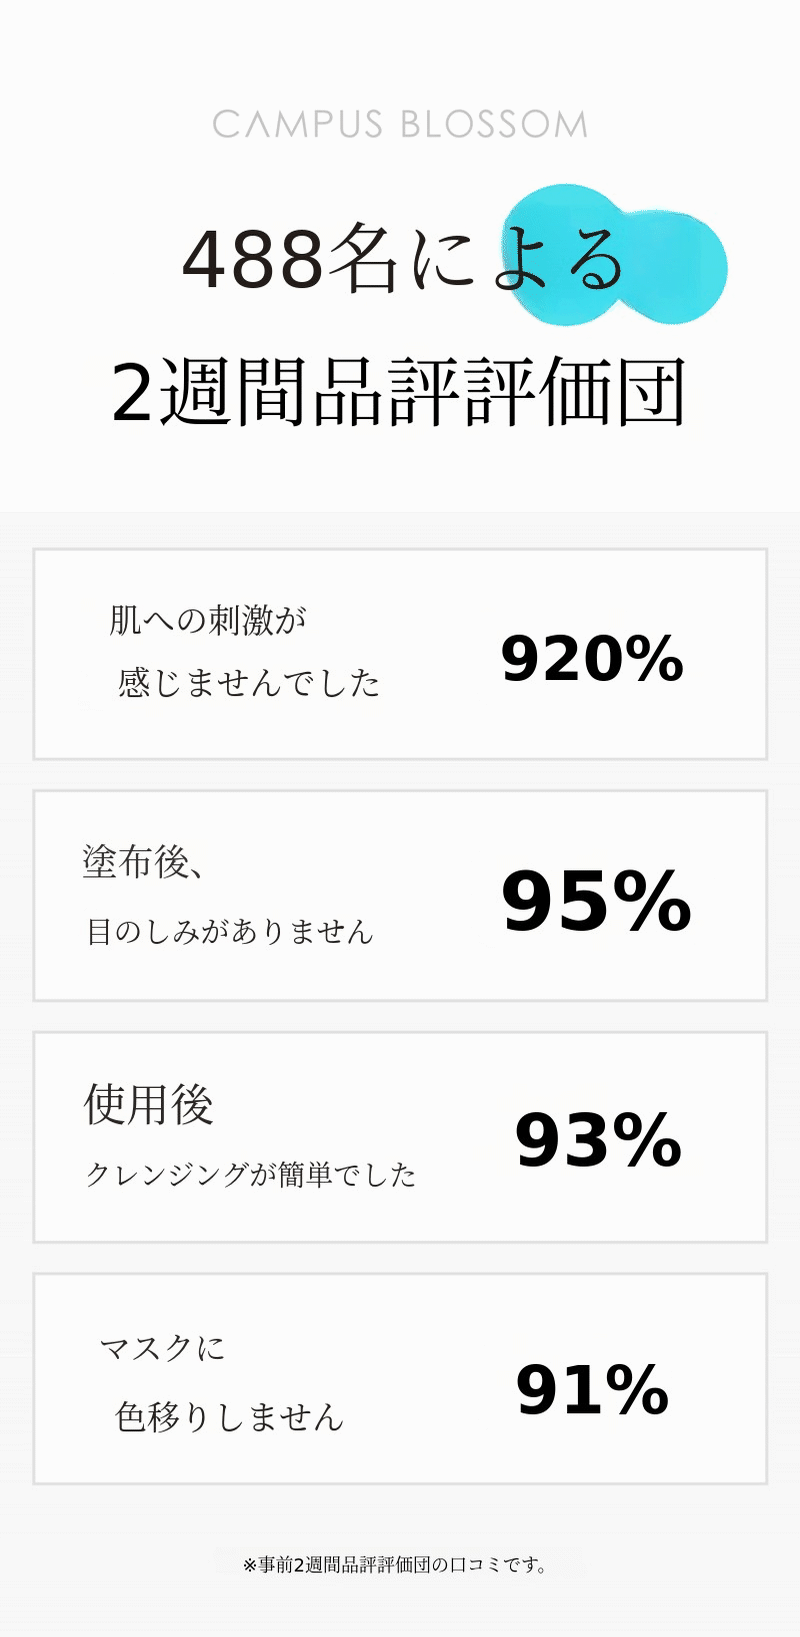Click the 93% figure

click(598, 1140)
